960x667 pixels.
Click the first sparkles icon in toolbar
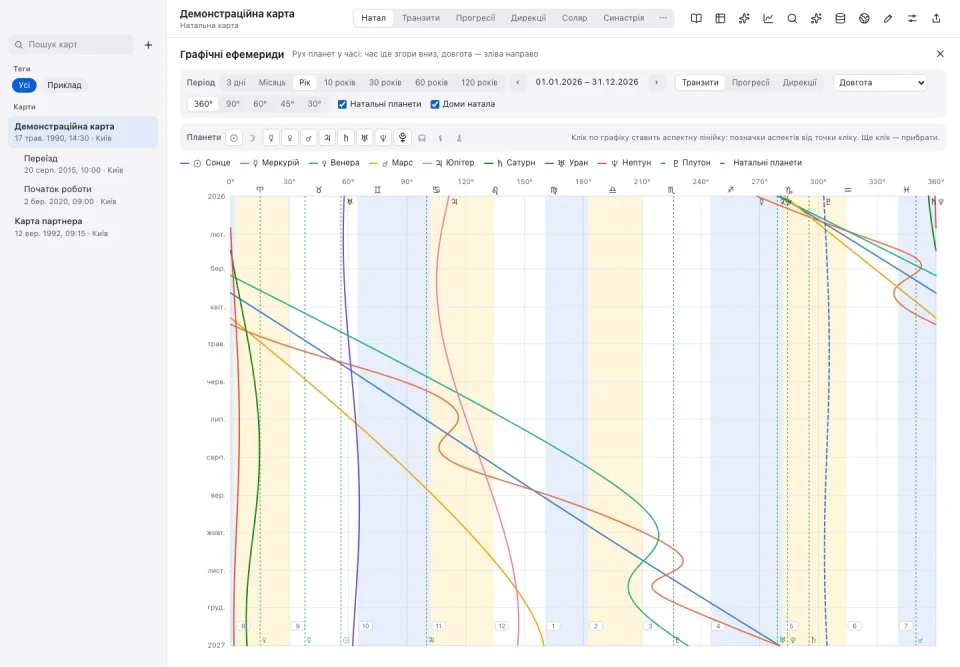(x=744, y=18)
